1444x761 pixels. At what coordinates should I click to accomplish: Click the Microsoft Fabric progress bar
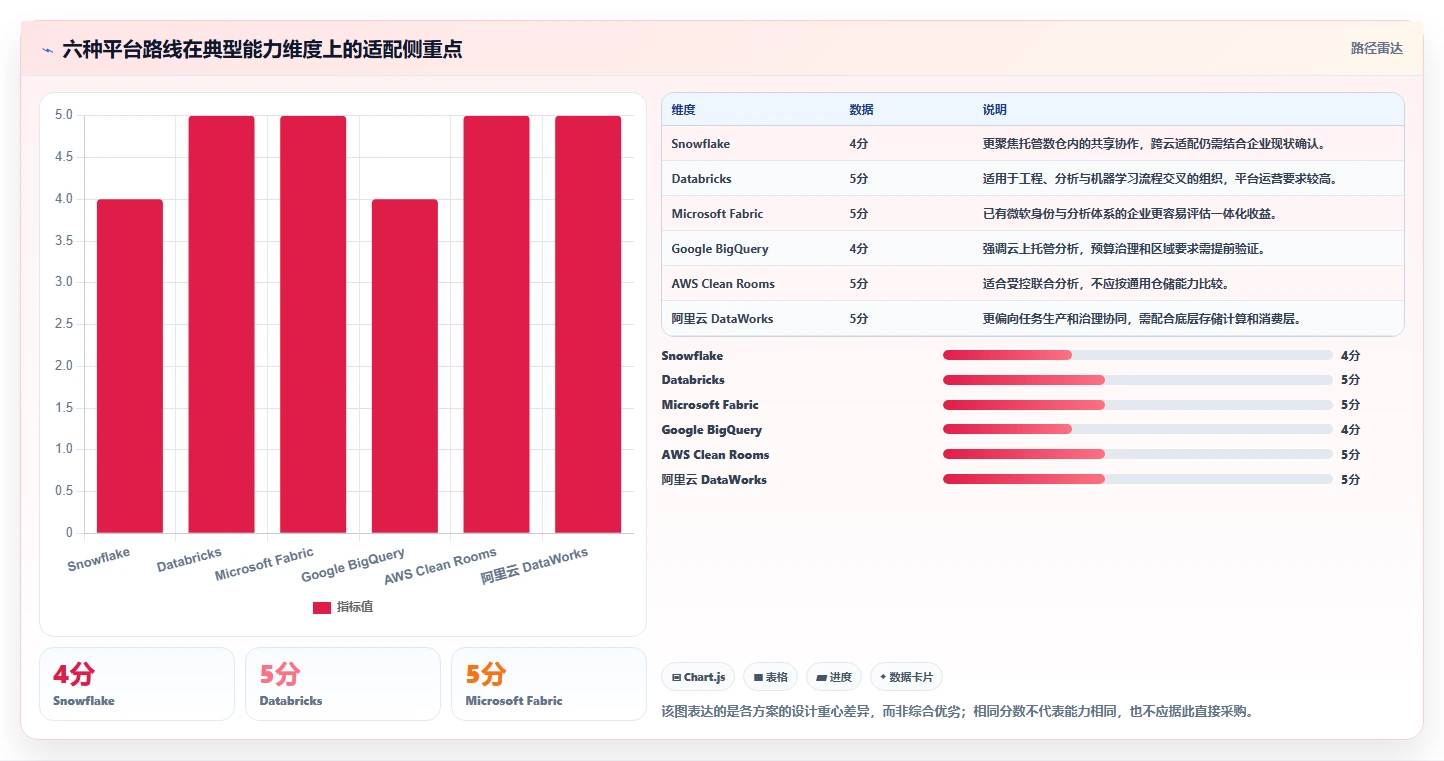coord(1137,405)
